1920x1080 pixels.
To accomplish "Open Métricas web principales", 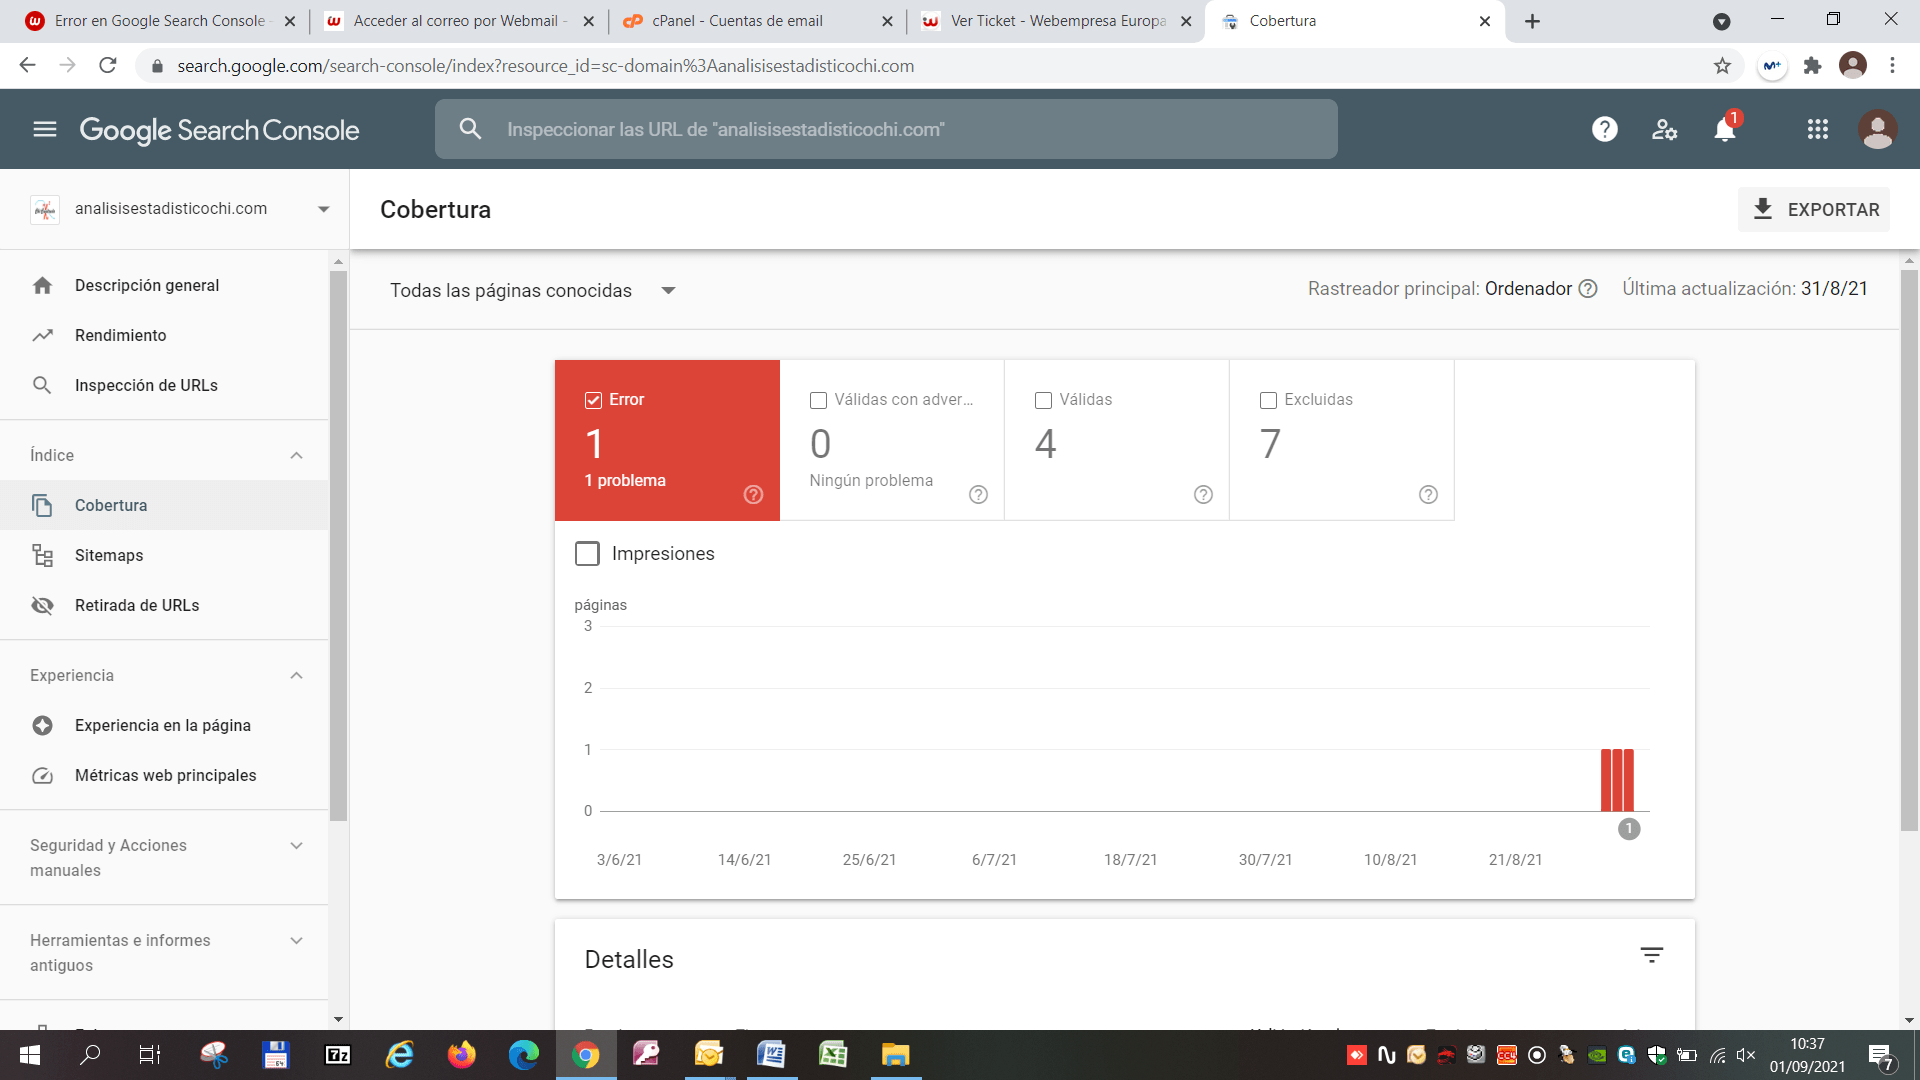I will 165,775.
